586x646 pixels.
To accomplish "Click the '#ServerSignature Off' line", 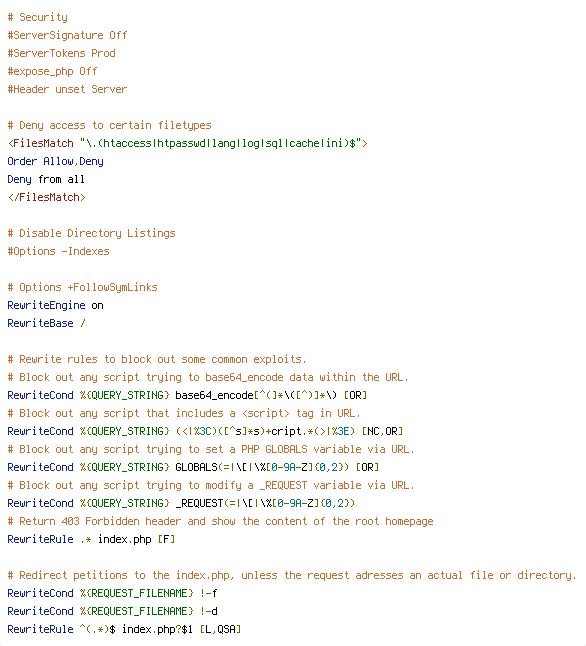I will click(x=67, y=35).
